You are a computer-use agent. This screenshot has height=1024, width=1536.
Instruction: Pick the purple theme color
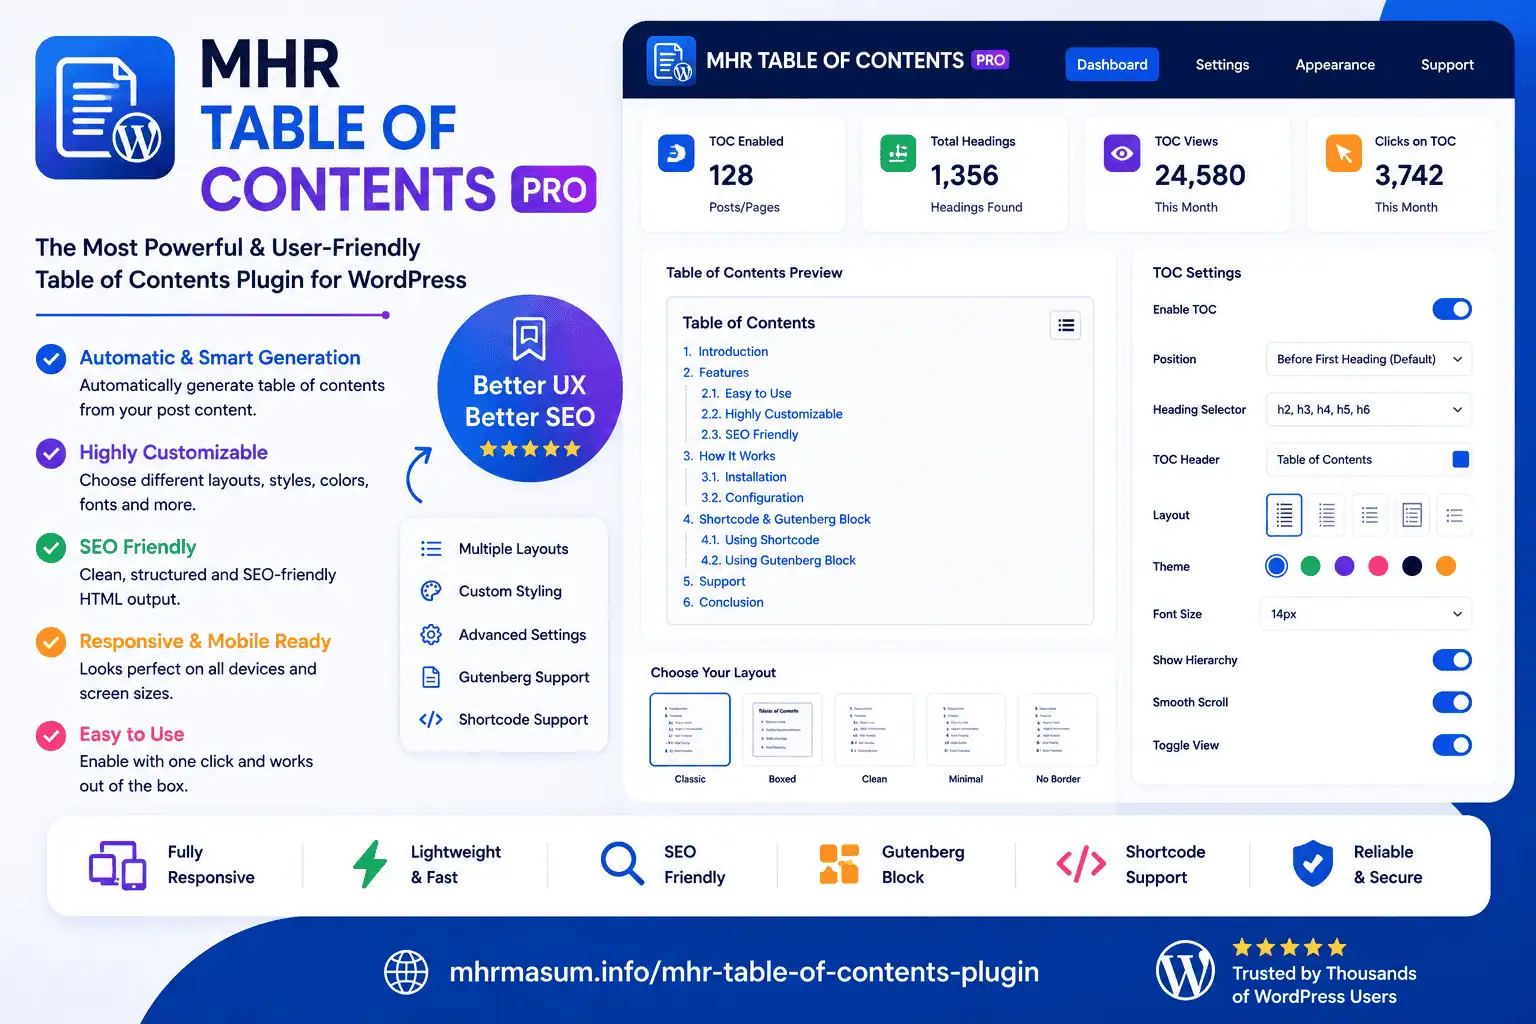[x=1344, y=566]
